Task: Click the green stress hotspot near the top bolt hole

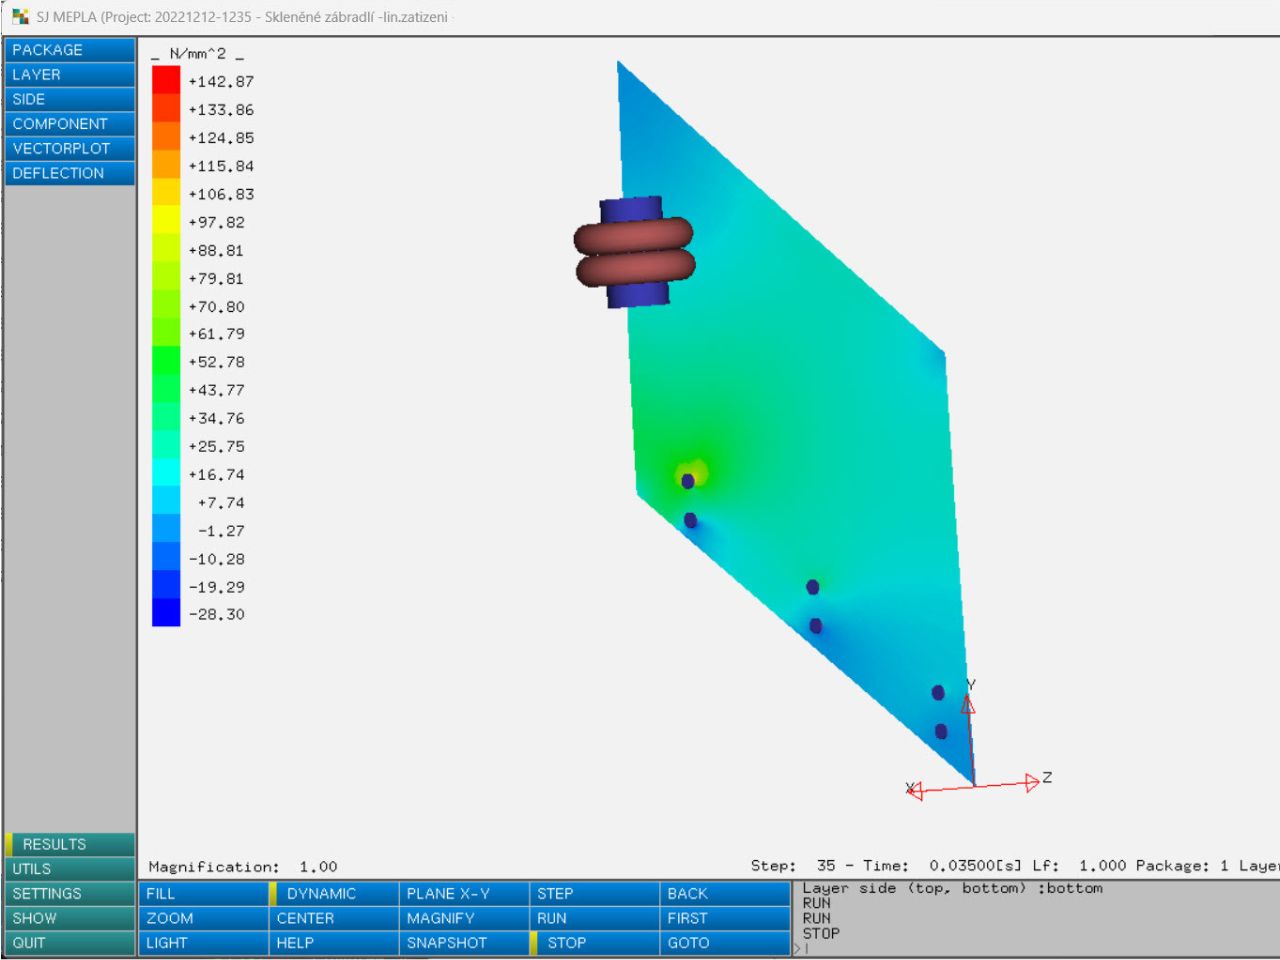Action: (x=692, y=472)
